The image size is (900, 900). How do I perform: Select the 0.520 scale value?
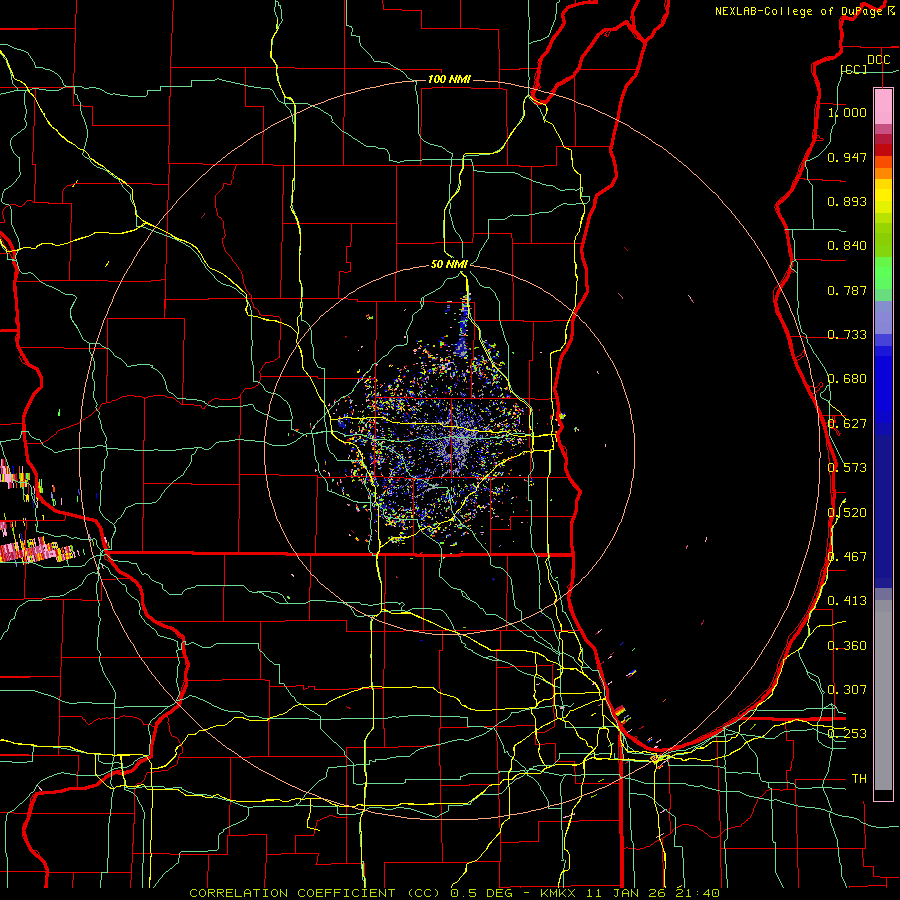tap(847, 513)
